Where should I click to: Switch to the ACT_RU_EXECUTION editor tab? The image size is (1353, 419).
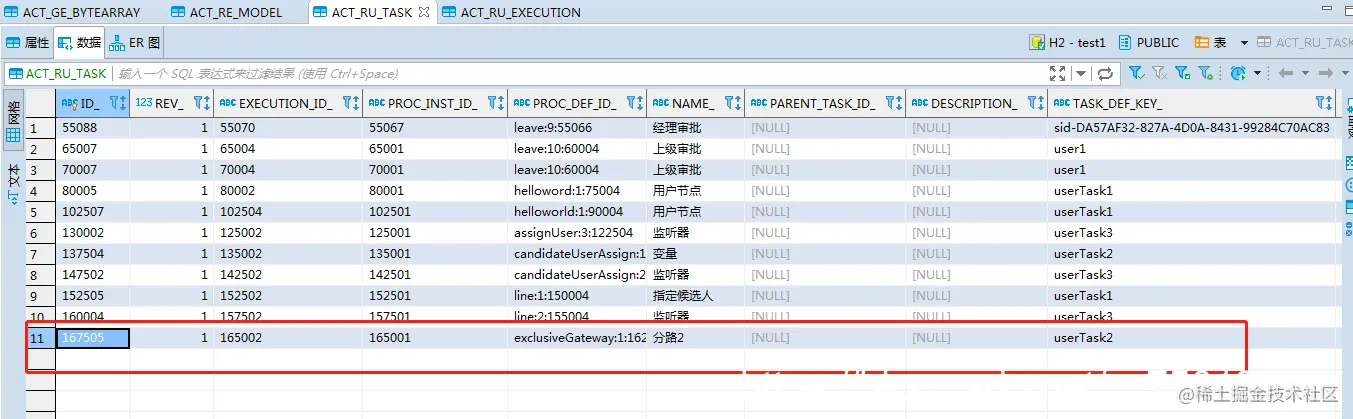(x=510, y=13)
